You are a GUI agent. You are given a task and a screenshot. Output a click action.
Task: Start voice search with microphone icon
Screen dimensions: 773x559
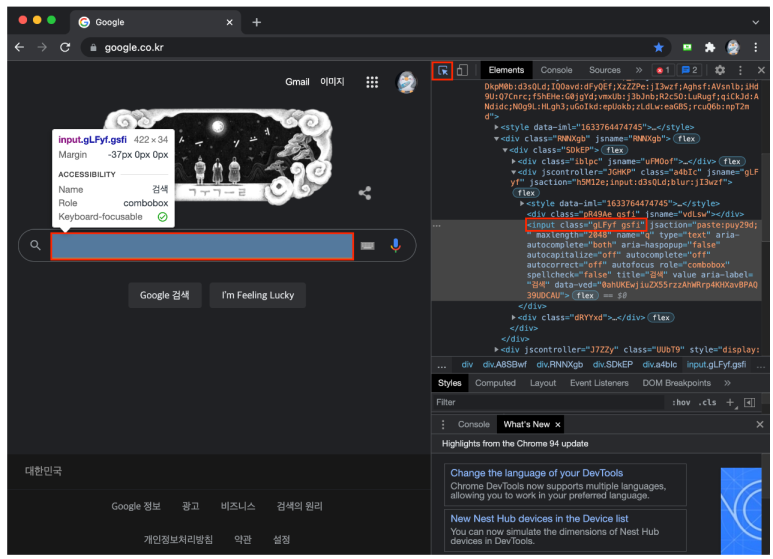pyautogui.click(x=395, y=245)
